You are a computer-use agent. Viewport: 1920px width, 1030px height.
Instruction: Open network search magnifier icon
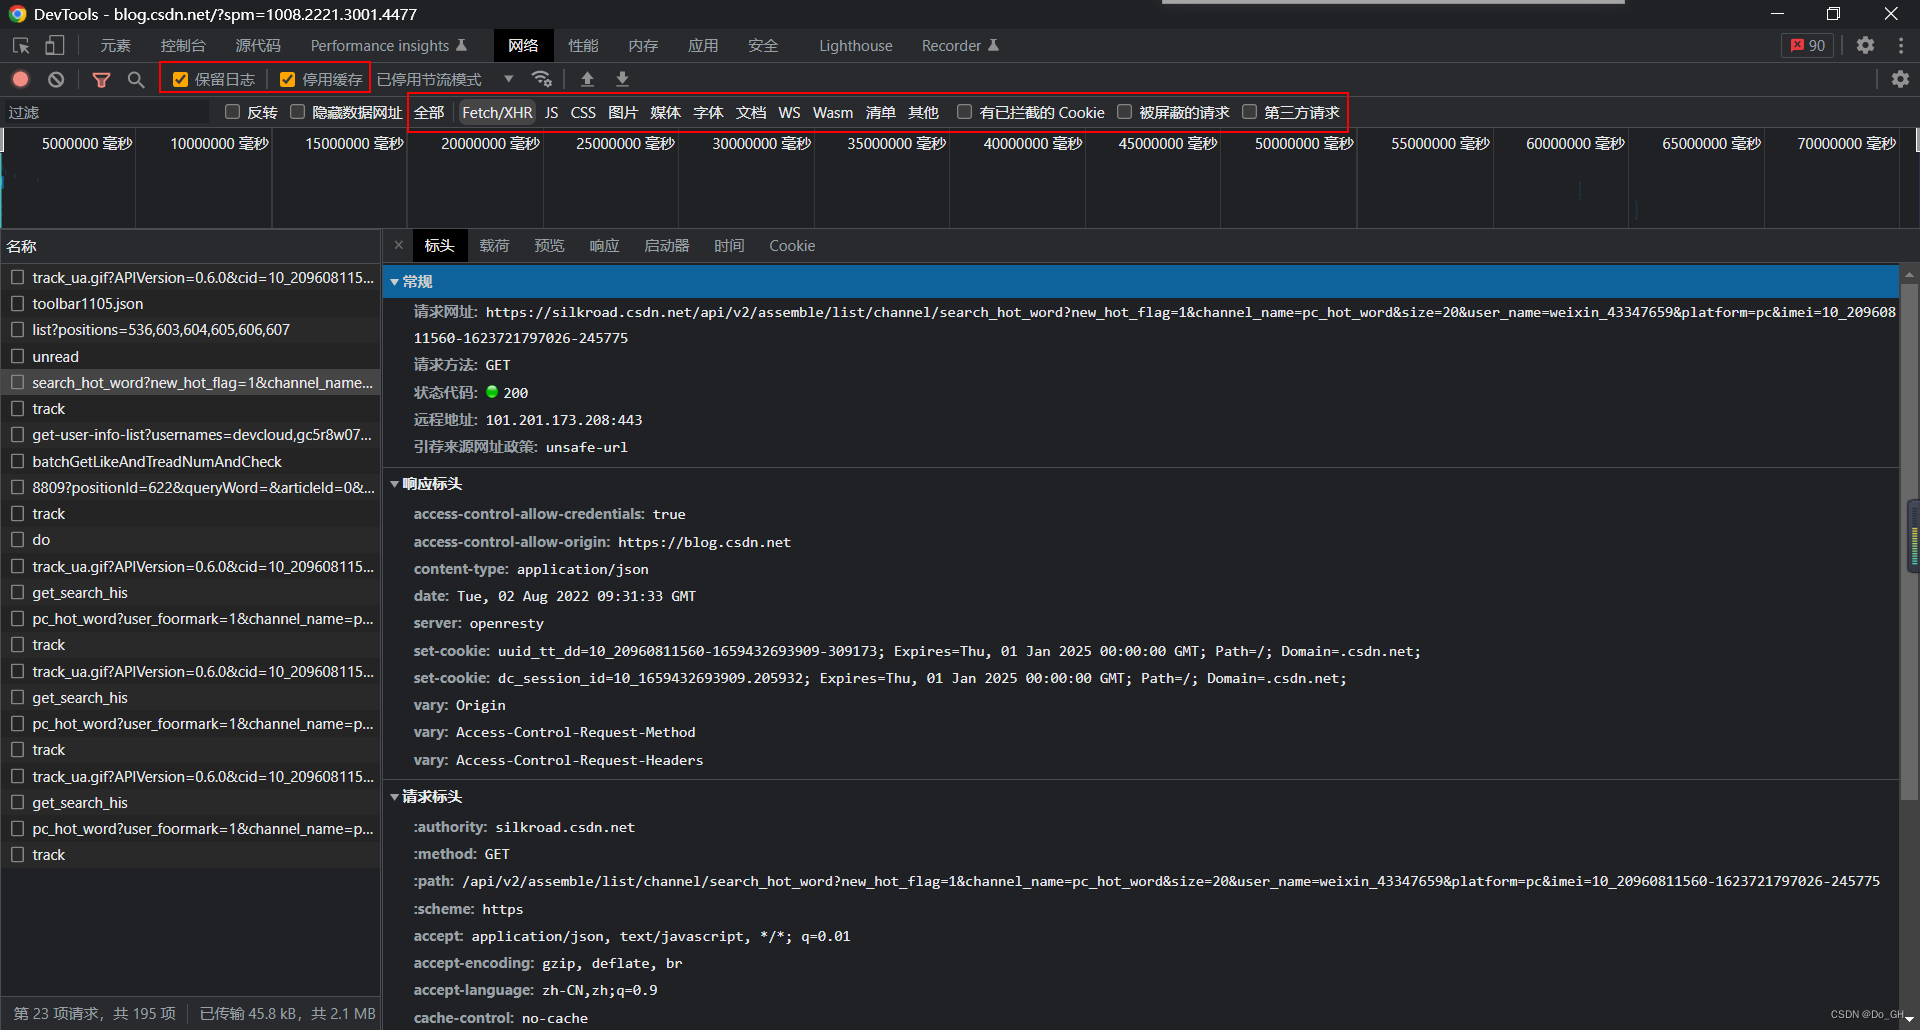click(x=136, y=79)
